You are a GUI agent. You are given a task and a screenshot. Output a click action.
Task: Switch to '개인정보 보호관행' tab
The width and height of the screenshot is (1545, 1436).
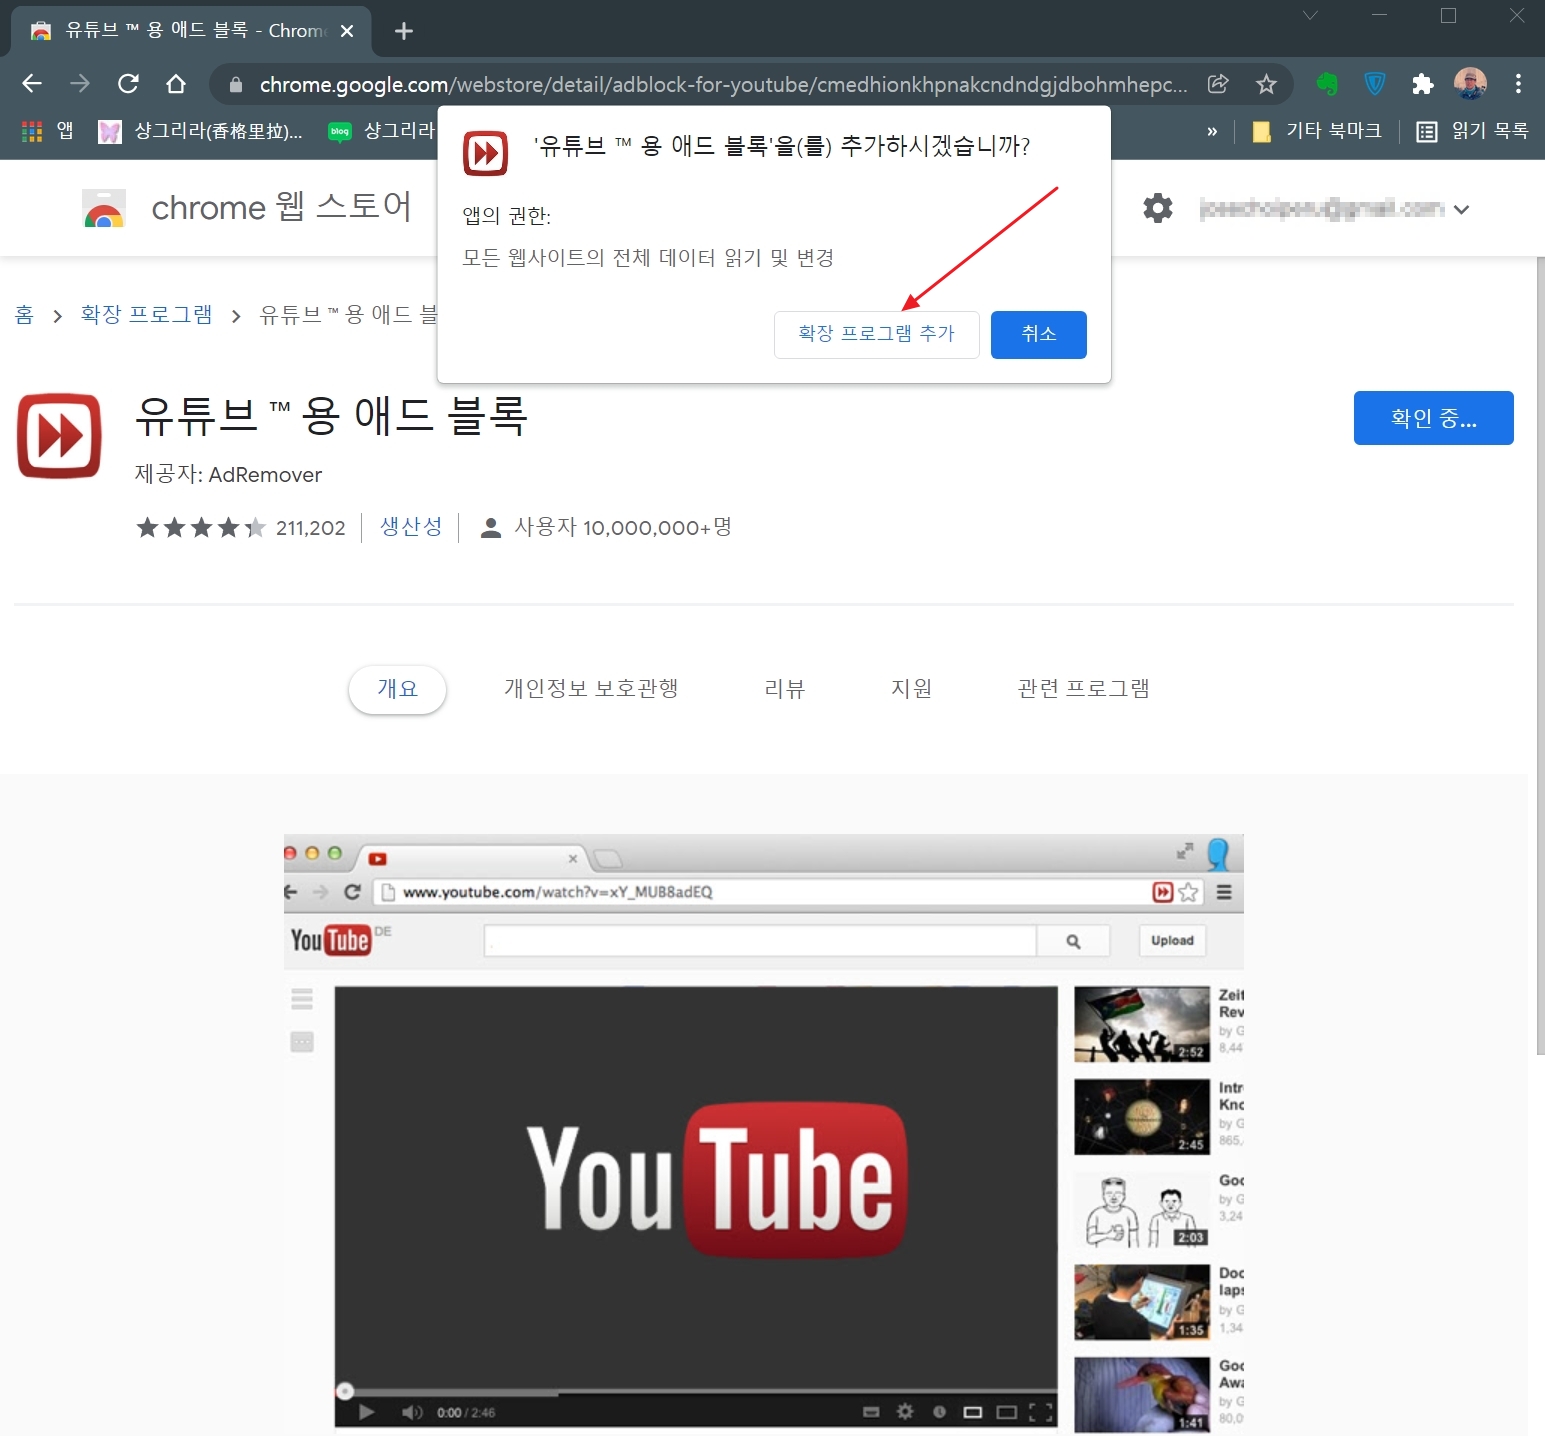tap(591, 689)
